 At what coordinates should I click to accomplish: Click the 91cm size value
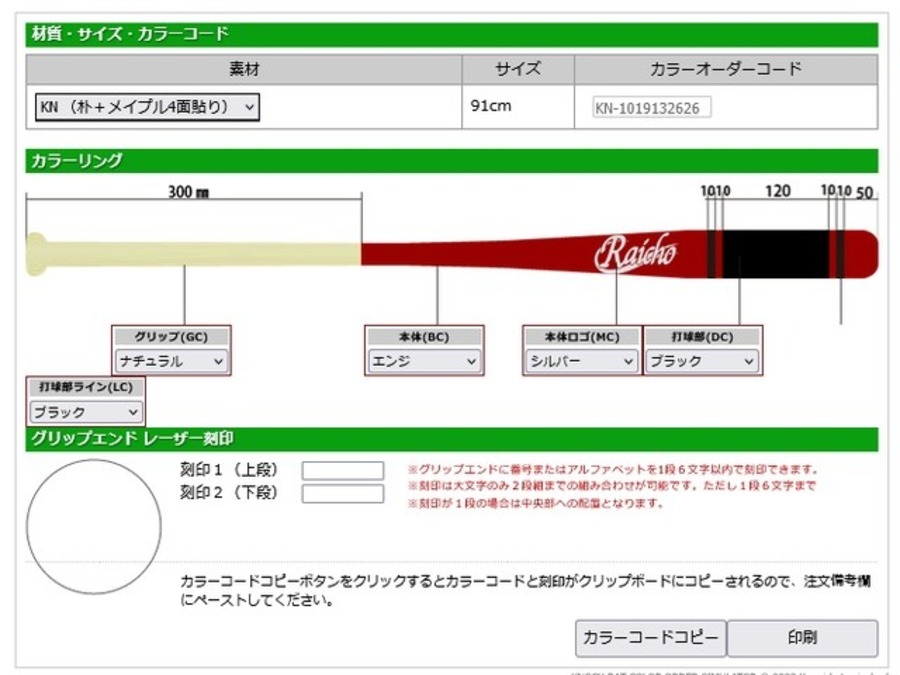[491, 106]
